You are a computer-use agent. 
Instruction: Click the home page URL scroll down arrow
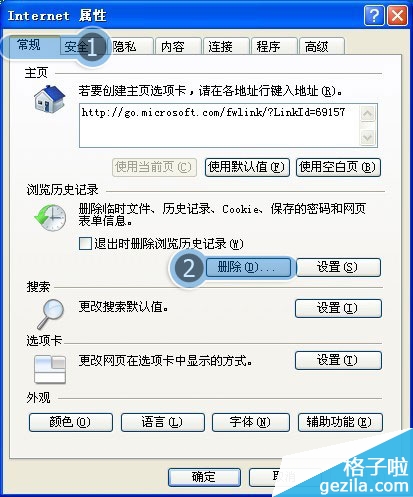(367, 137)
